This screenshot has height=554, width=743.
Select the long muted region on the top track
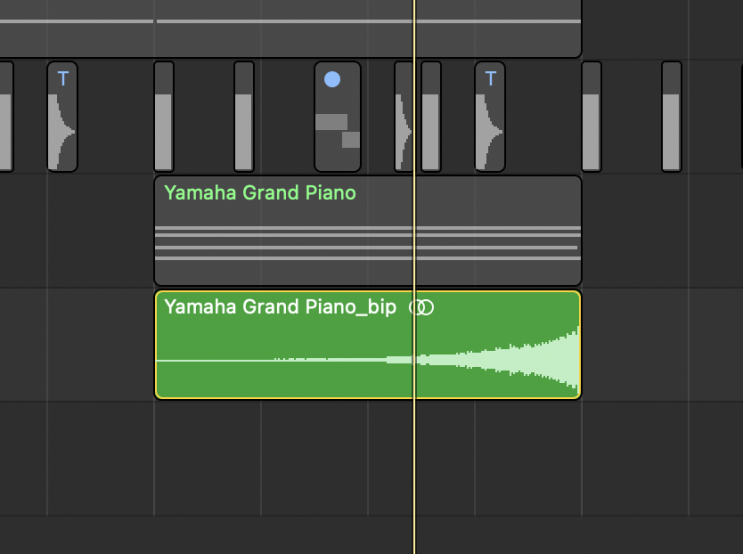click(290, 28)
